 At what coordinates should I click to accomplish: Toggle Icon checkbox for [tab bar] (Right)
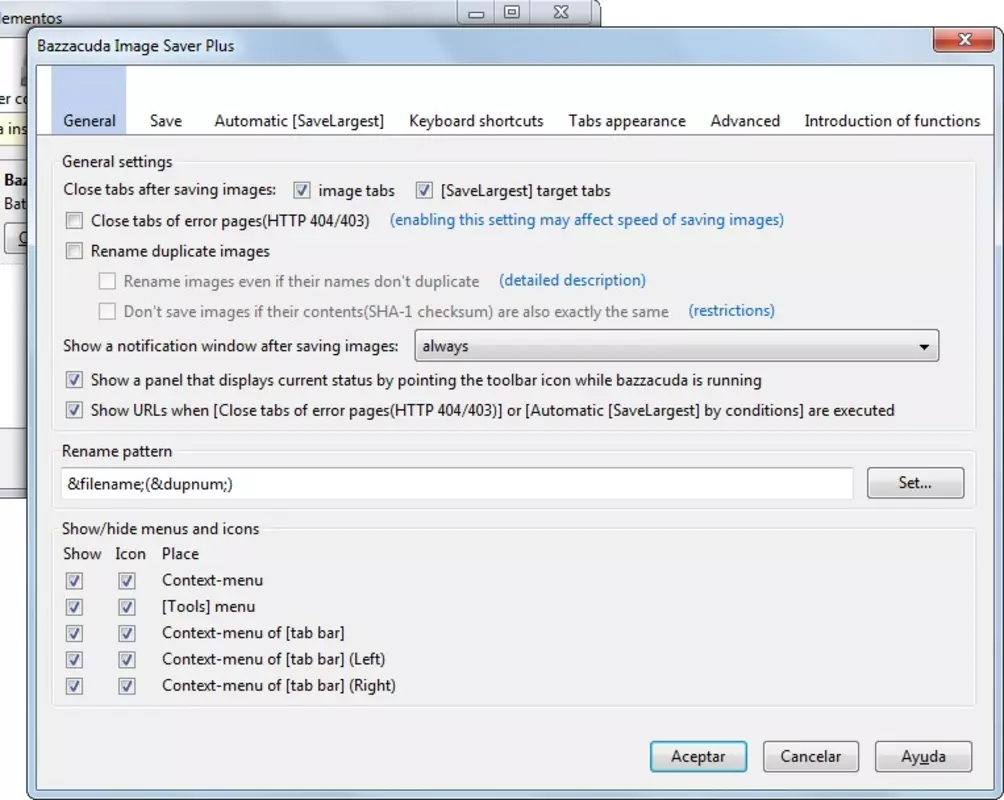pos(127,686)
